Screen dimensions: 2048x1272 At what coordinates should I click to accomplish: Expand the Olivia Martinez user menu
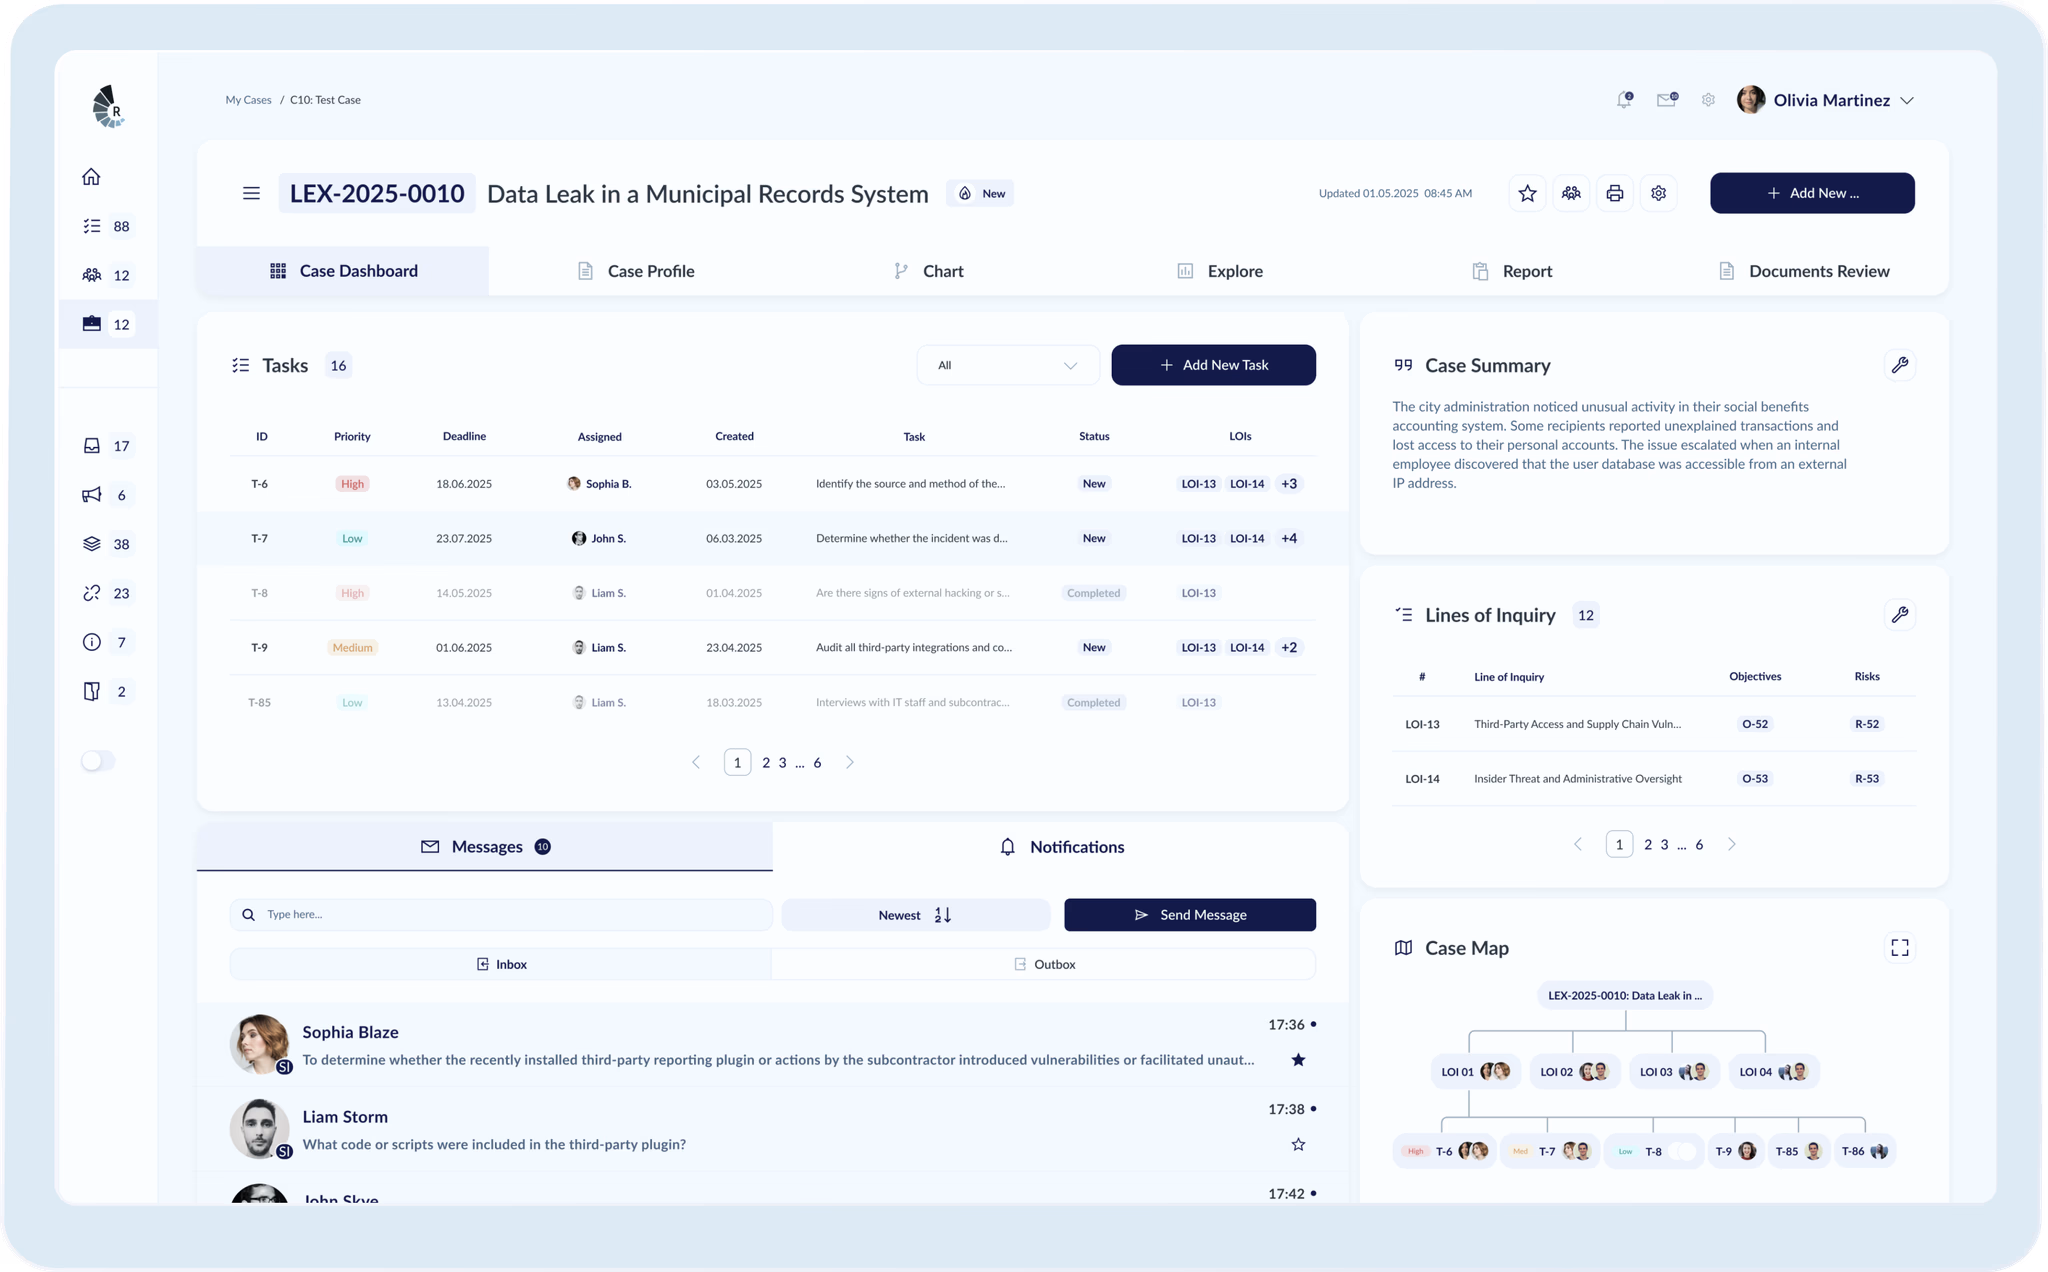point(1907,100)
